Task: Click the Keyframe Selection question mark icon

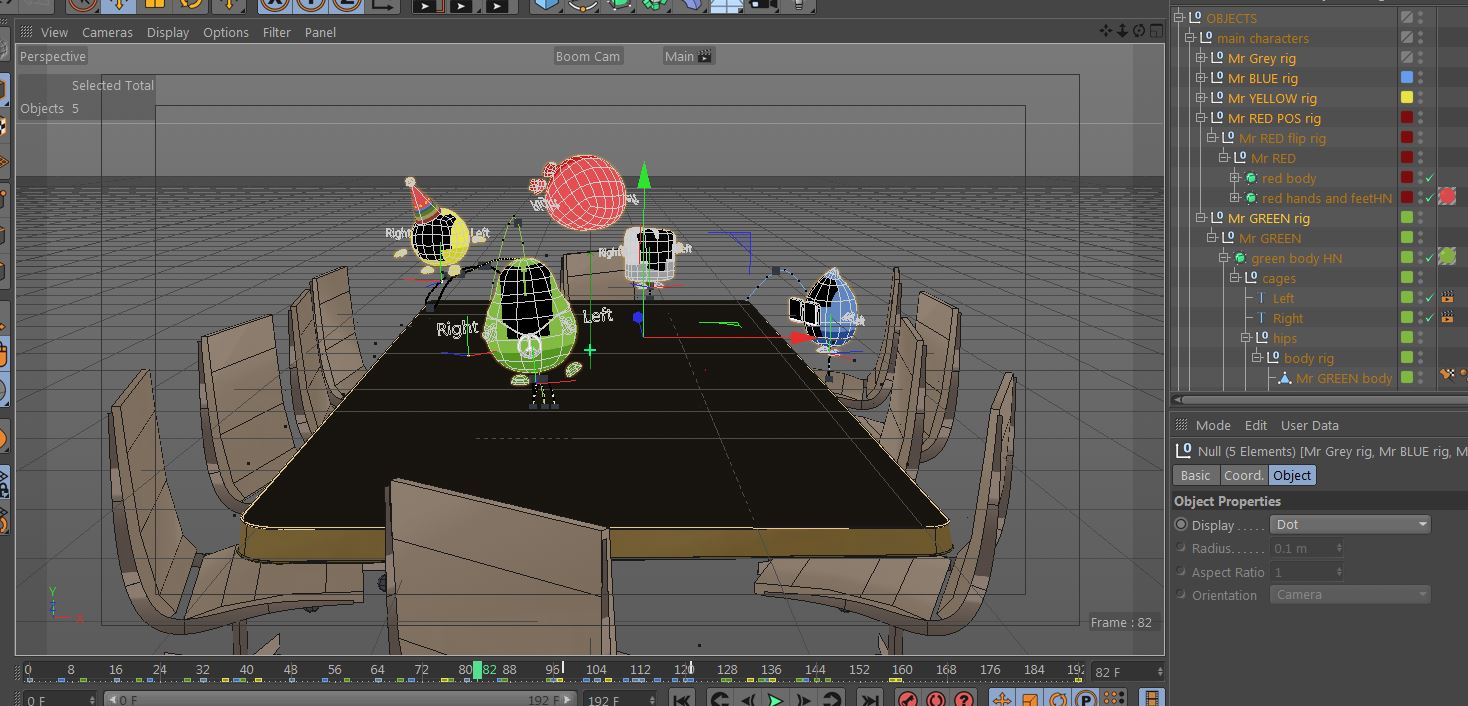Action: (964, 699)
